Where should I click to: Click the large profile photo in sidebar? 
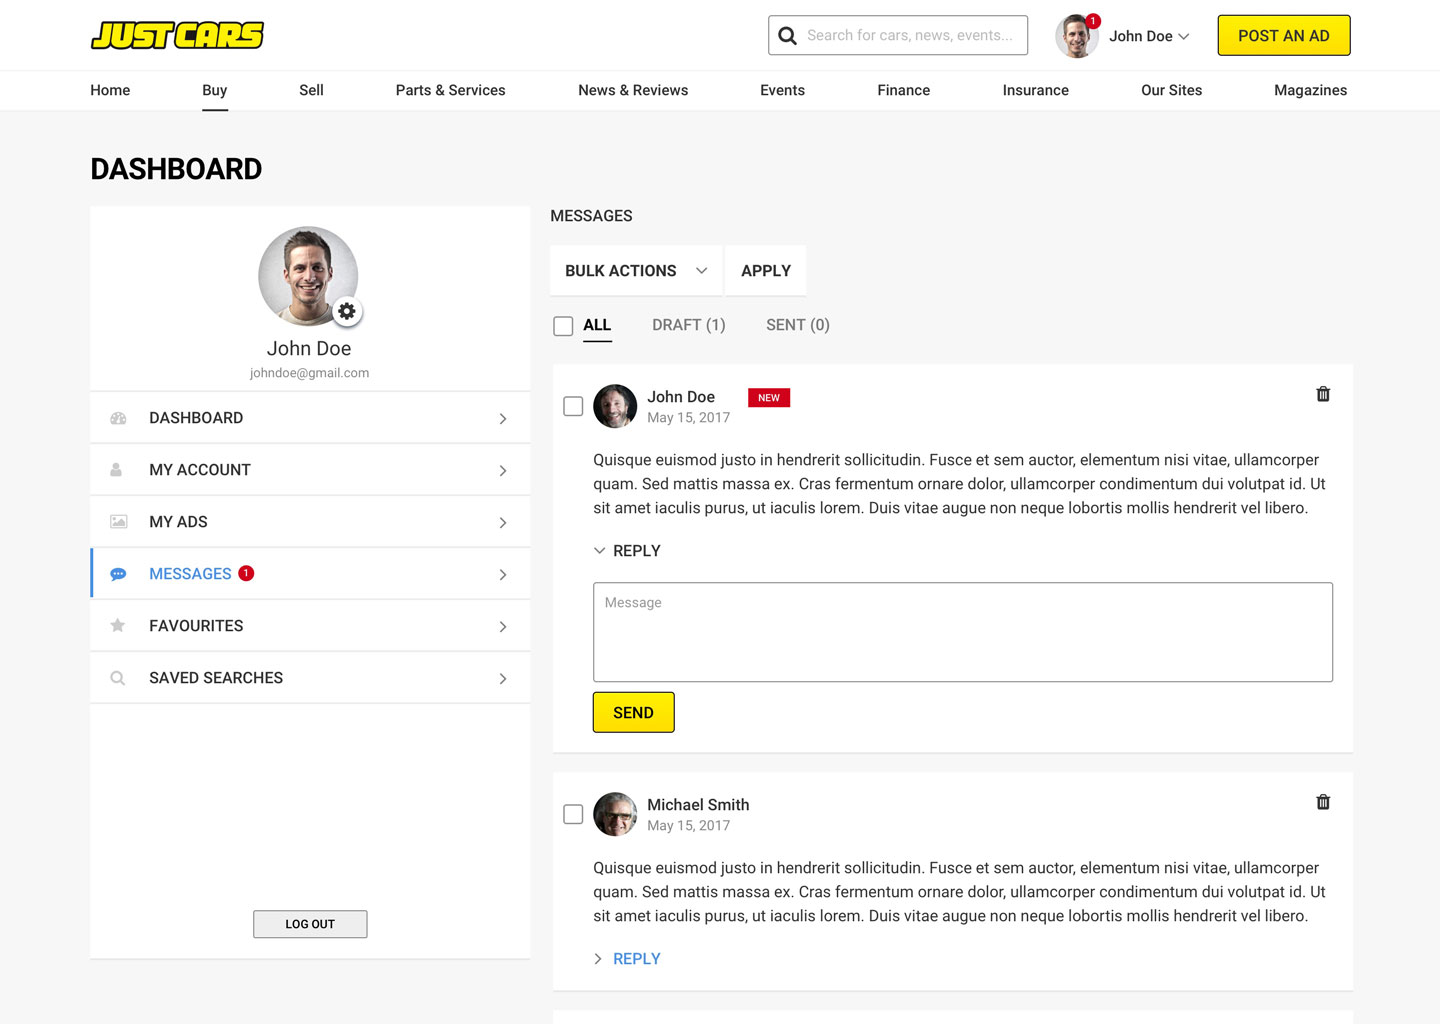pyautogui.click(x=308, y=276)
